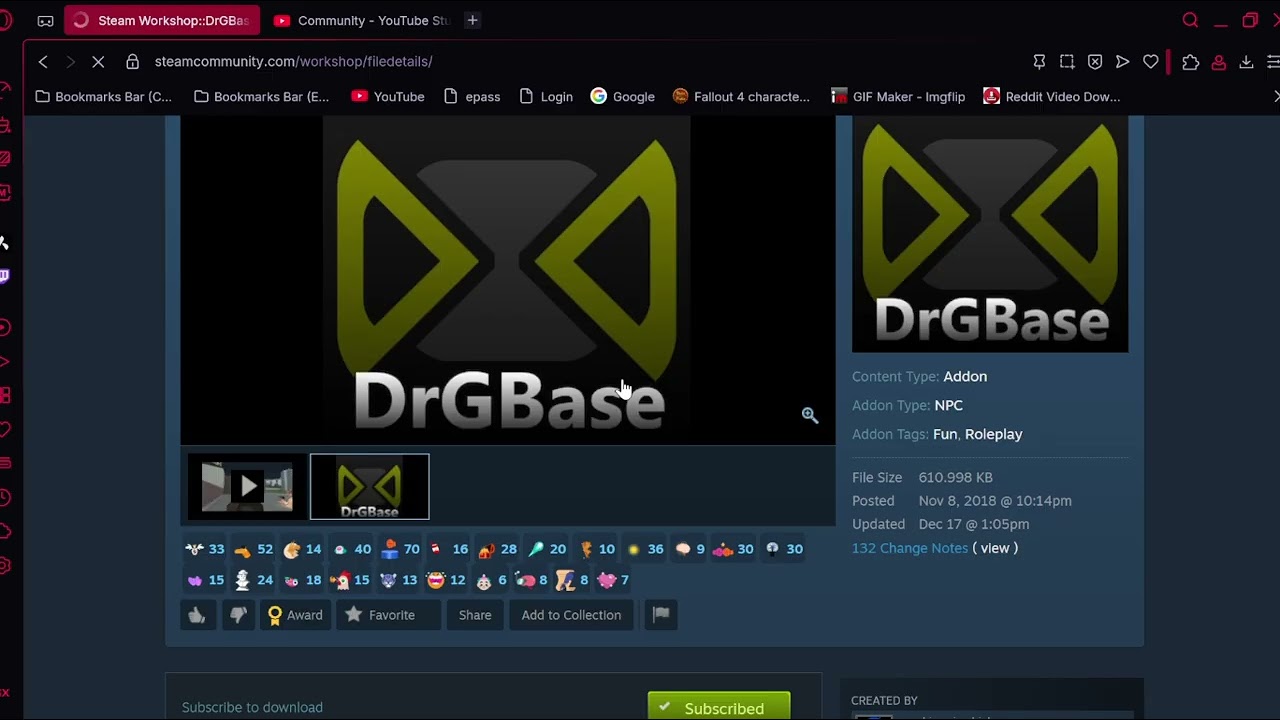This screenshot has width=1280, height=720.
Task: Open the GIF Maker - Imgflip bookmark
Action: [x=898, y=97]
